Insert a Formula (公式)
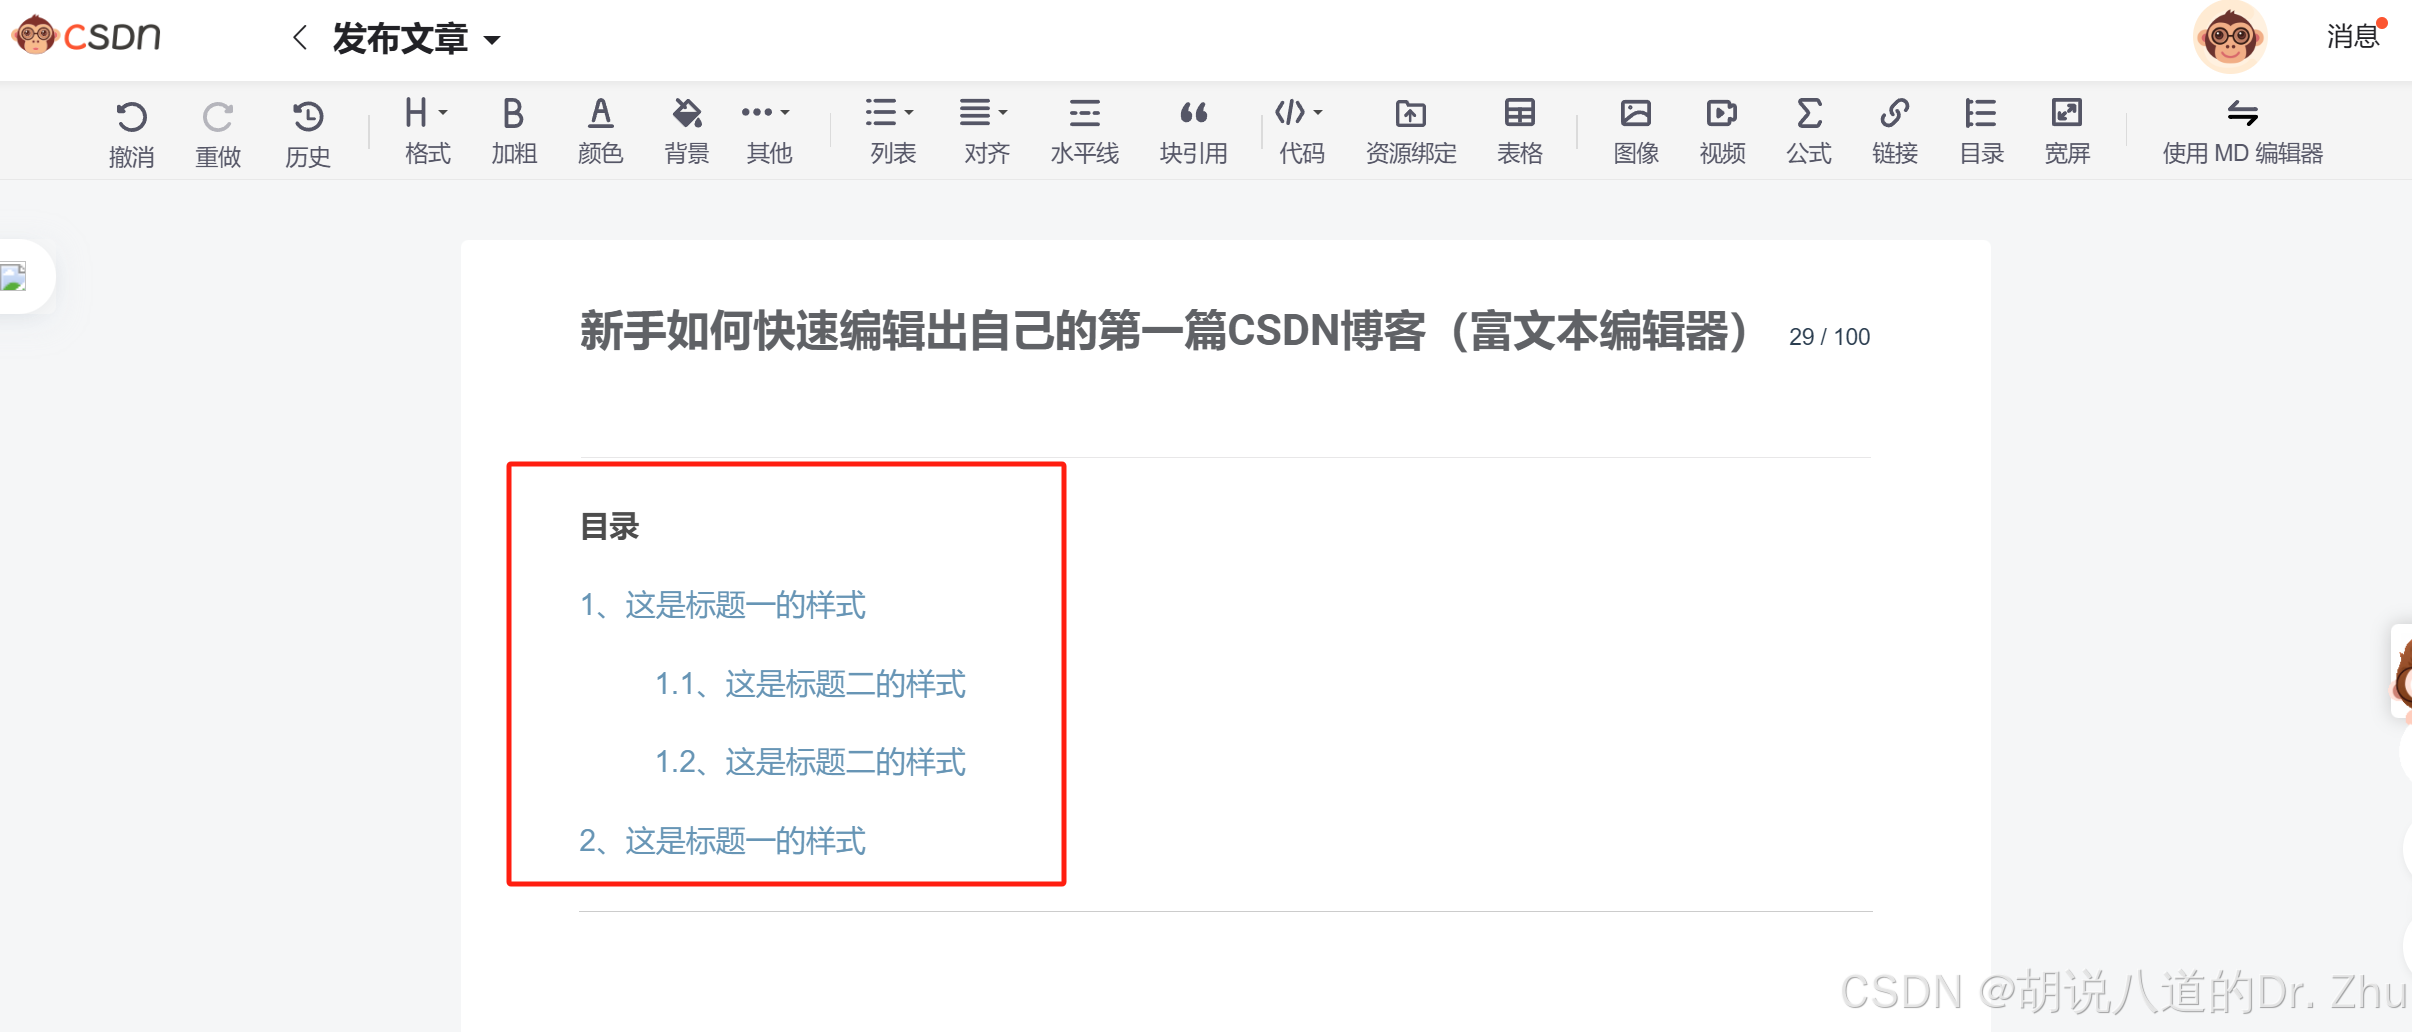2412x1032 pixels. click(x=1809, y=131)
